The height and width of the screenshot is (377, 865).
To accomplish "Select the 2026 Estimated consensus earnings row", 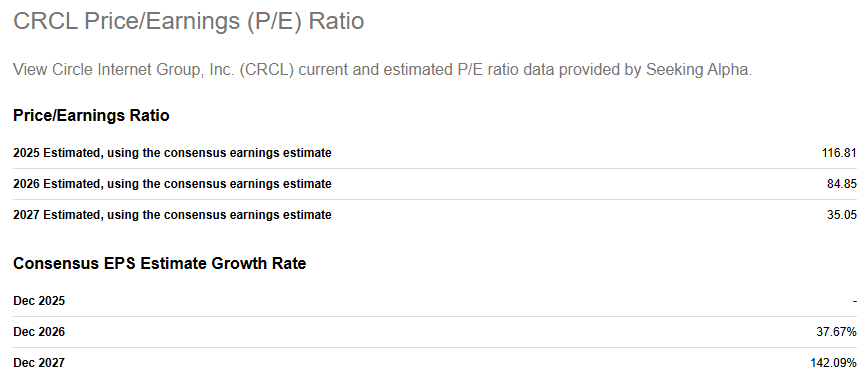I will pos(435,184).
